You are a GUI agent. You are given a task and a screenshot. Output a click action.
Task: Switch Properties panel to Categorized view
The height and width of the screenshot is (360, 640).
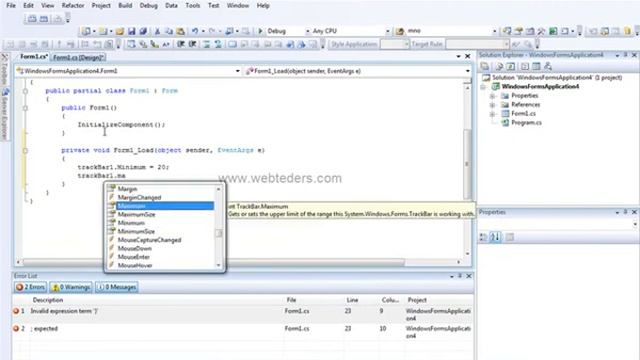click(x=483, y=237)
